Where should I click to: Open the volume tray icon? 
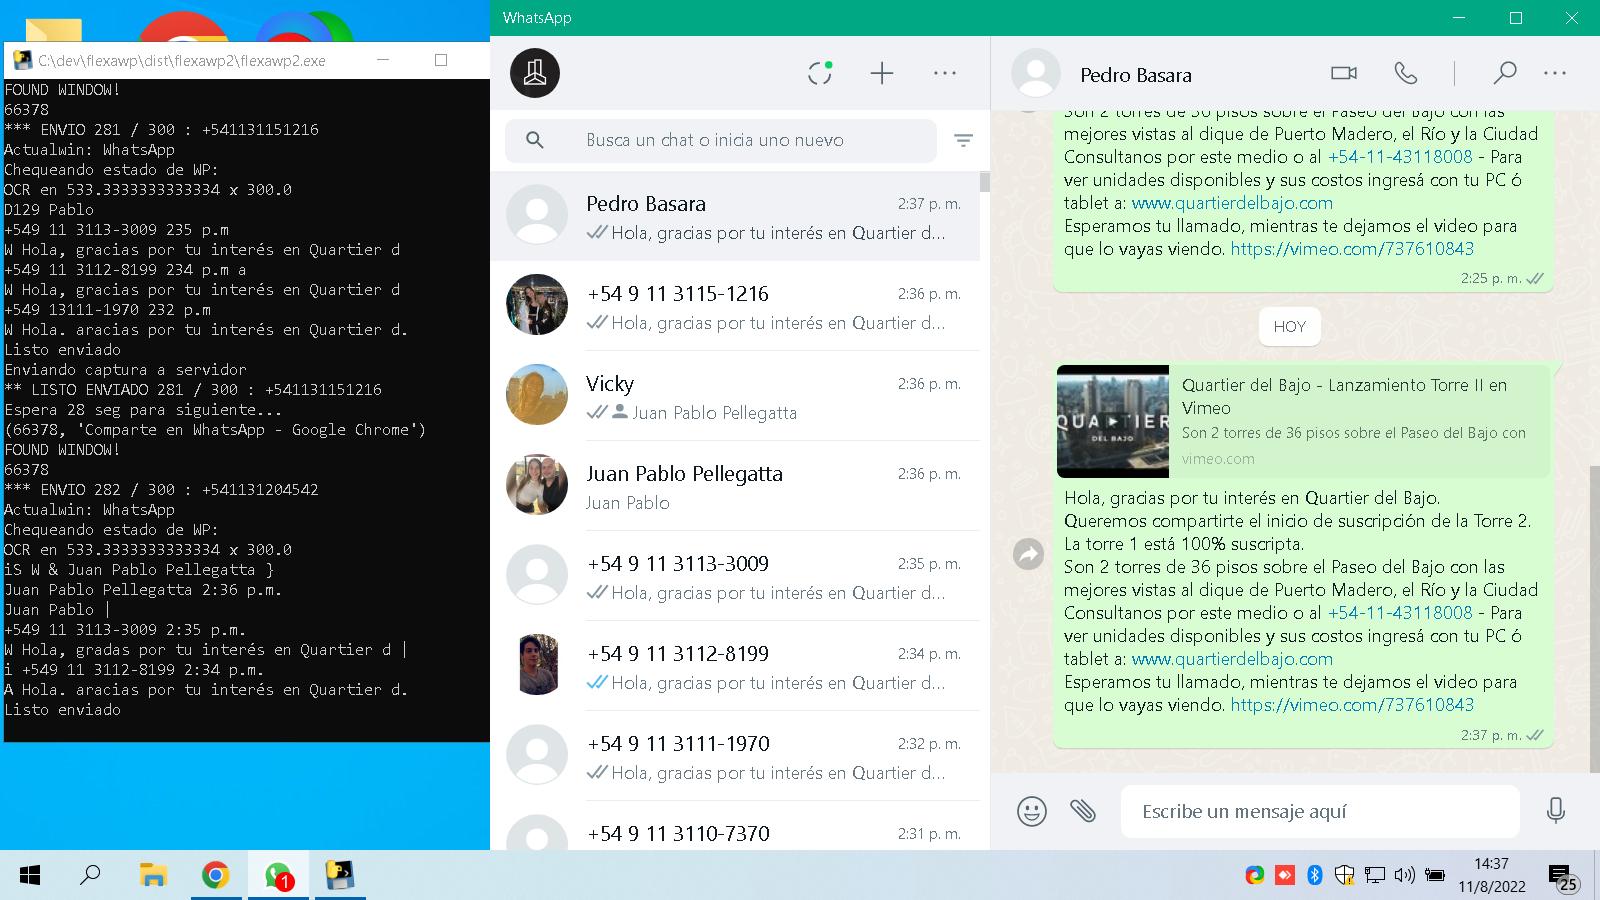(x=1404, y=876)
